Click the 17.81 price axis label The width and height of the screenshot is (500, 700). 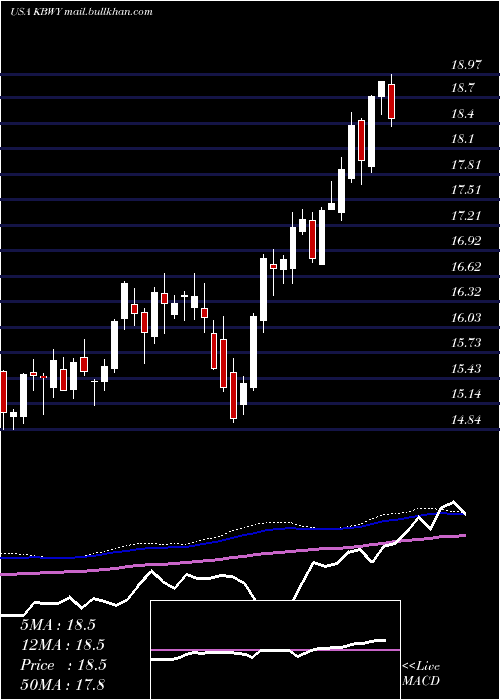click(x=467, y=165)
